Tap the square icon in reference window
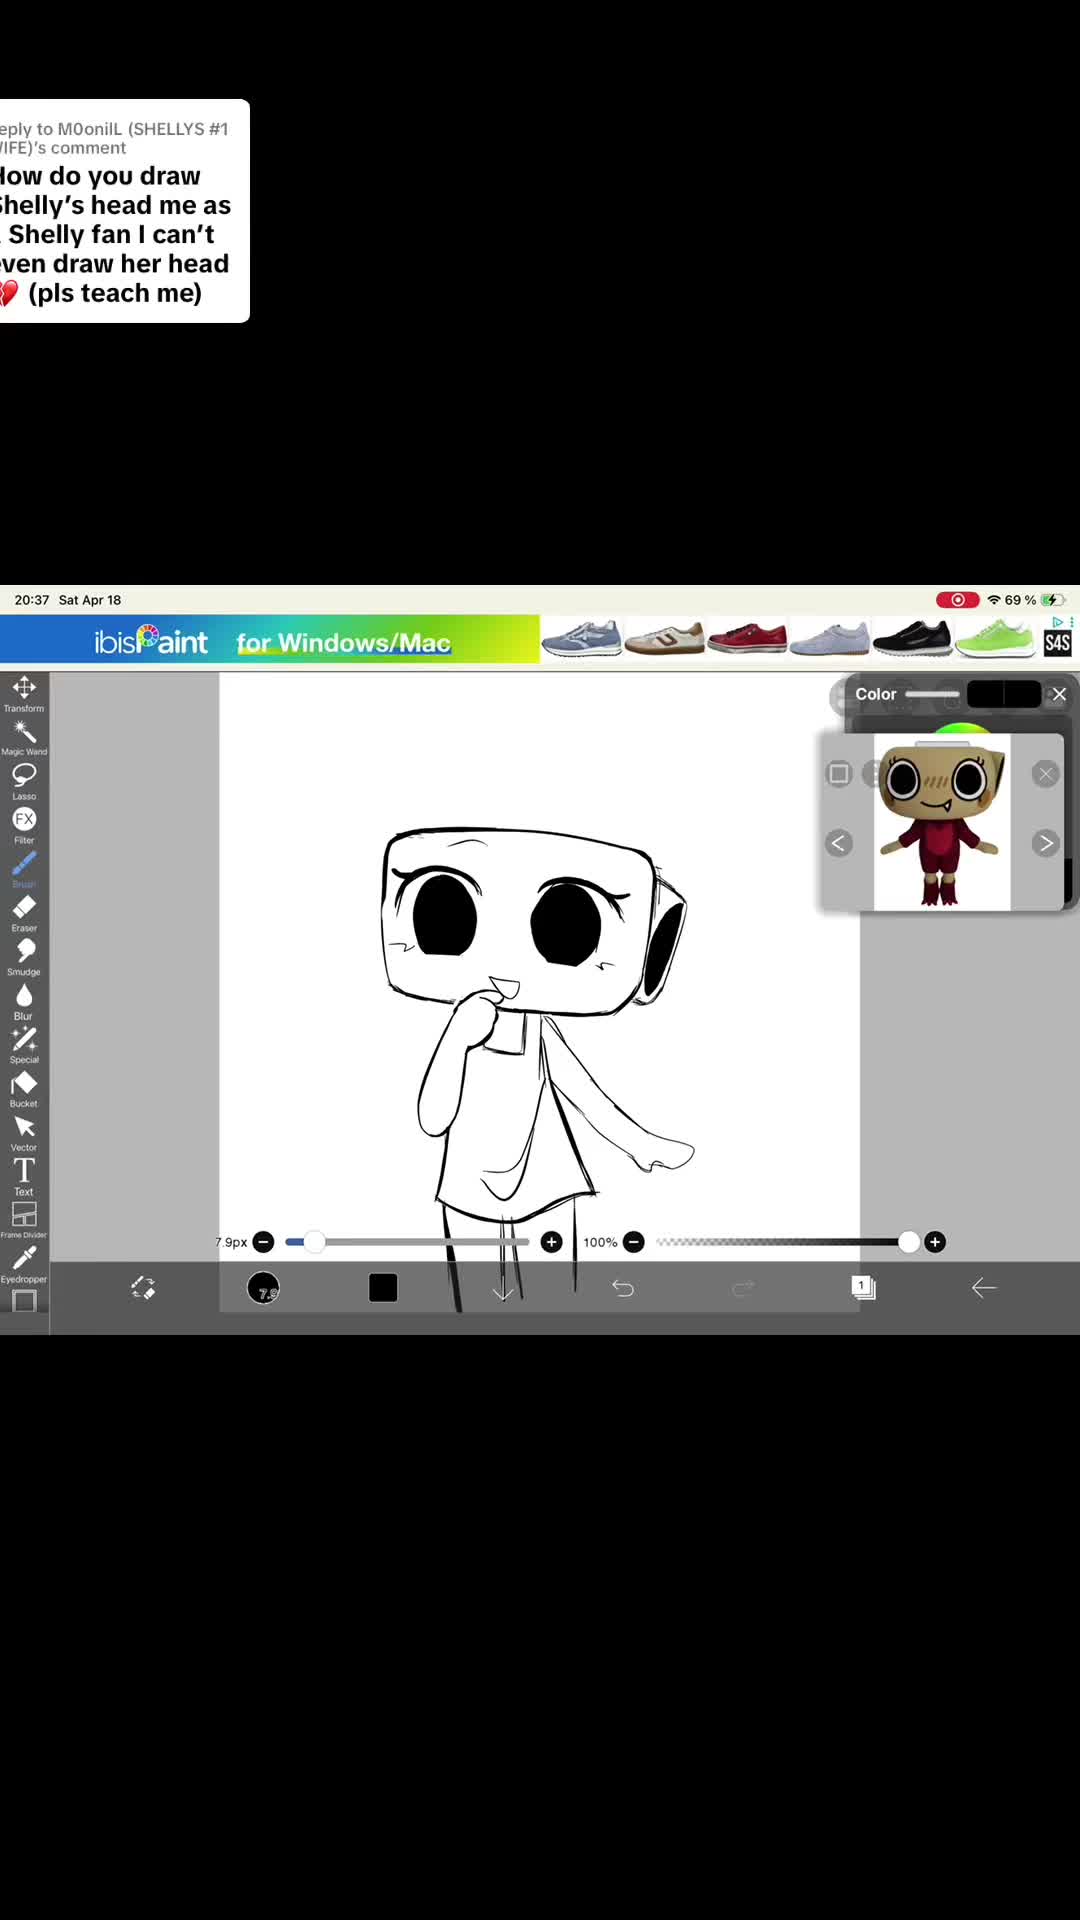1080x1920 pixels. tap(839, 774)
